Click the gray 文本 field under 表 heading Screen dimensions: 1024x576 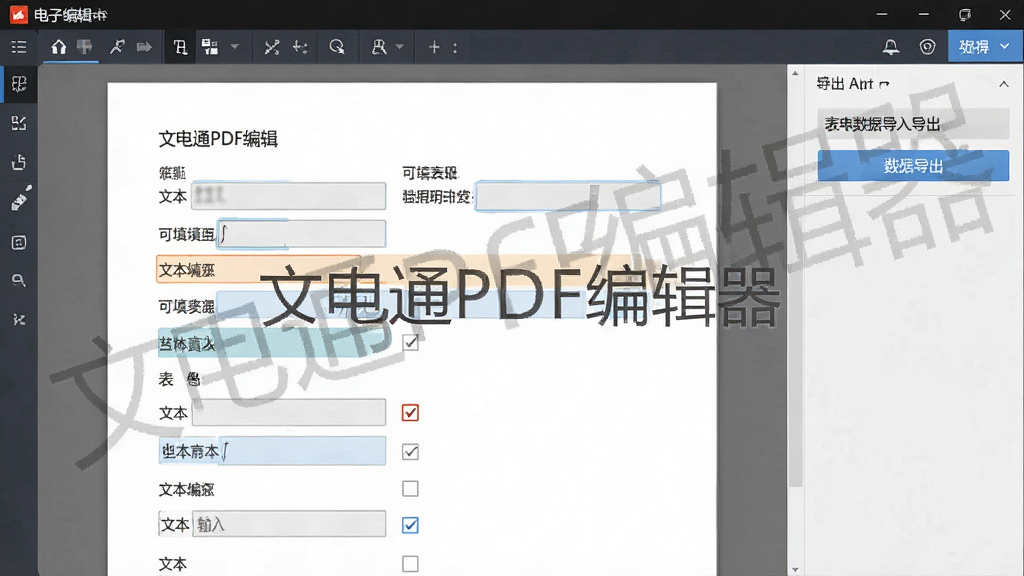coord(288,413)
